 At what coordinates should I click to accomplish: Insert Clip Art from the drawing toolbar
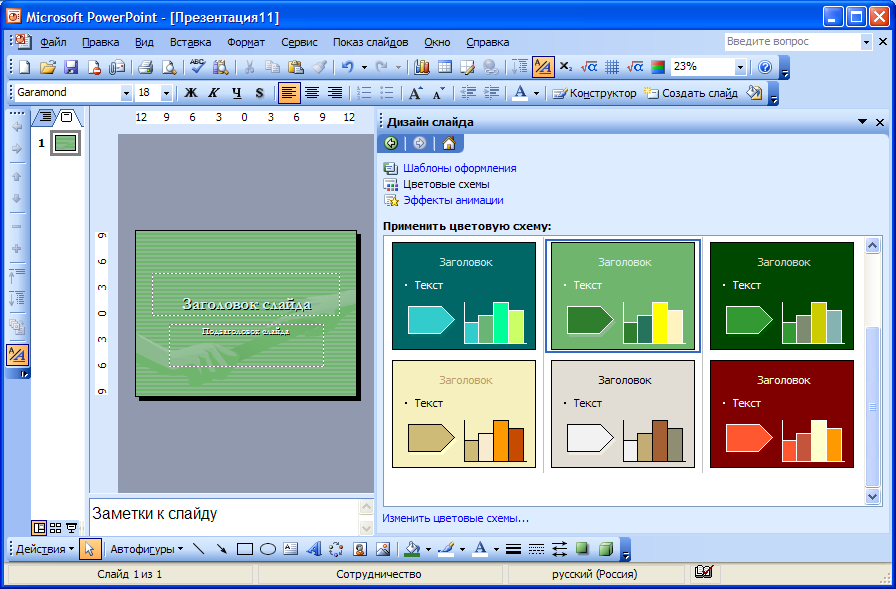coord(359,549)
